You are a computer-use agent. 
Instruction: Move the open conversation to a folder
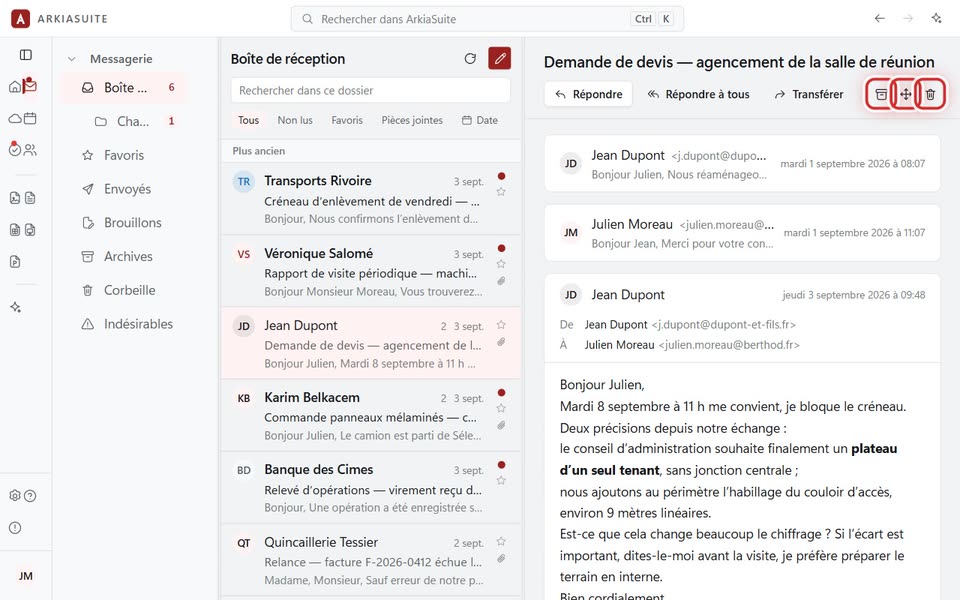(906, 94)
